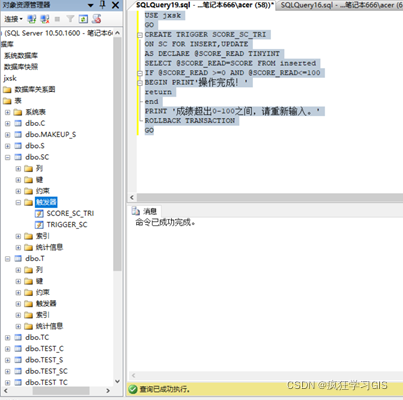Viewport: 403px width, 400px height.
Task: Click the funnel filter icon
Action: coord(70,19)
